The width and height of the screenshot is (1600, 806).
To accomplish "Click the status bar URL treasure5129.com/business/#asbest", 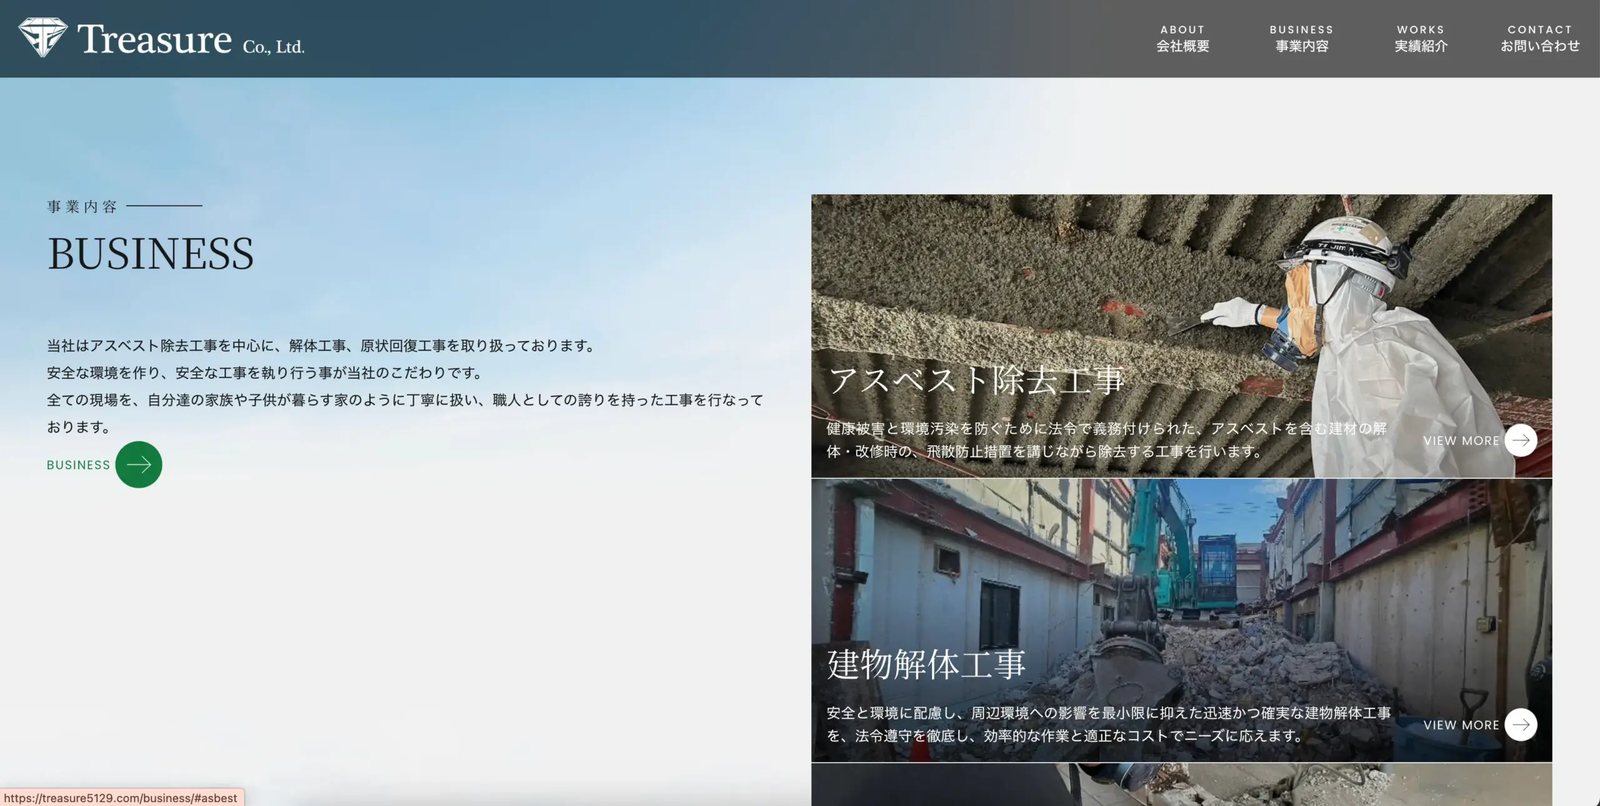I will pos(121,798).
